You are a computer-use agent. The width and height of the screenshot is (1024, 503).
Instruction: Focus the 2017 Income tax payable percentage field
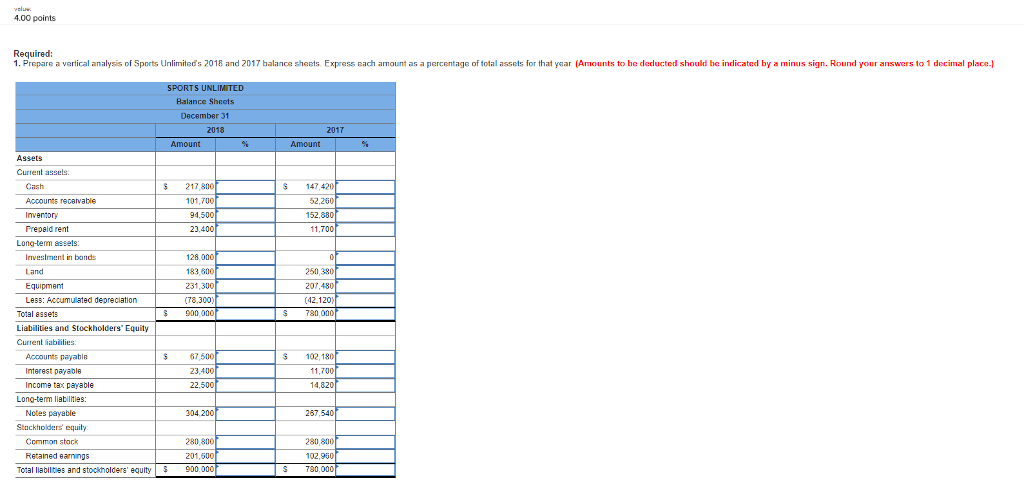(x=366, y=385)
